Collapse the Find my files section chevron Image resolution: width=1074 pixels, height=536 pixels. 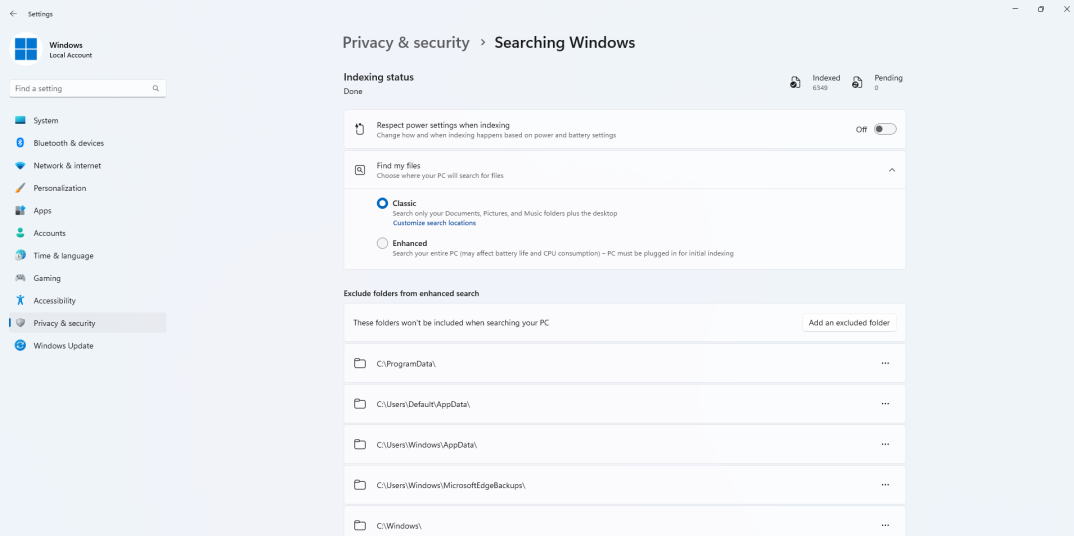(892, 170)
